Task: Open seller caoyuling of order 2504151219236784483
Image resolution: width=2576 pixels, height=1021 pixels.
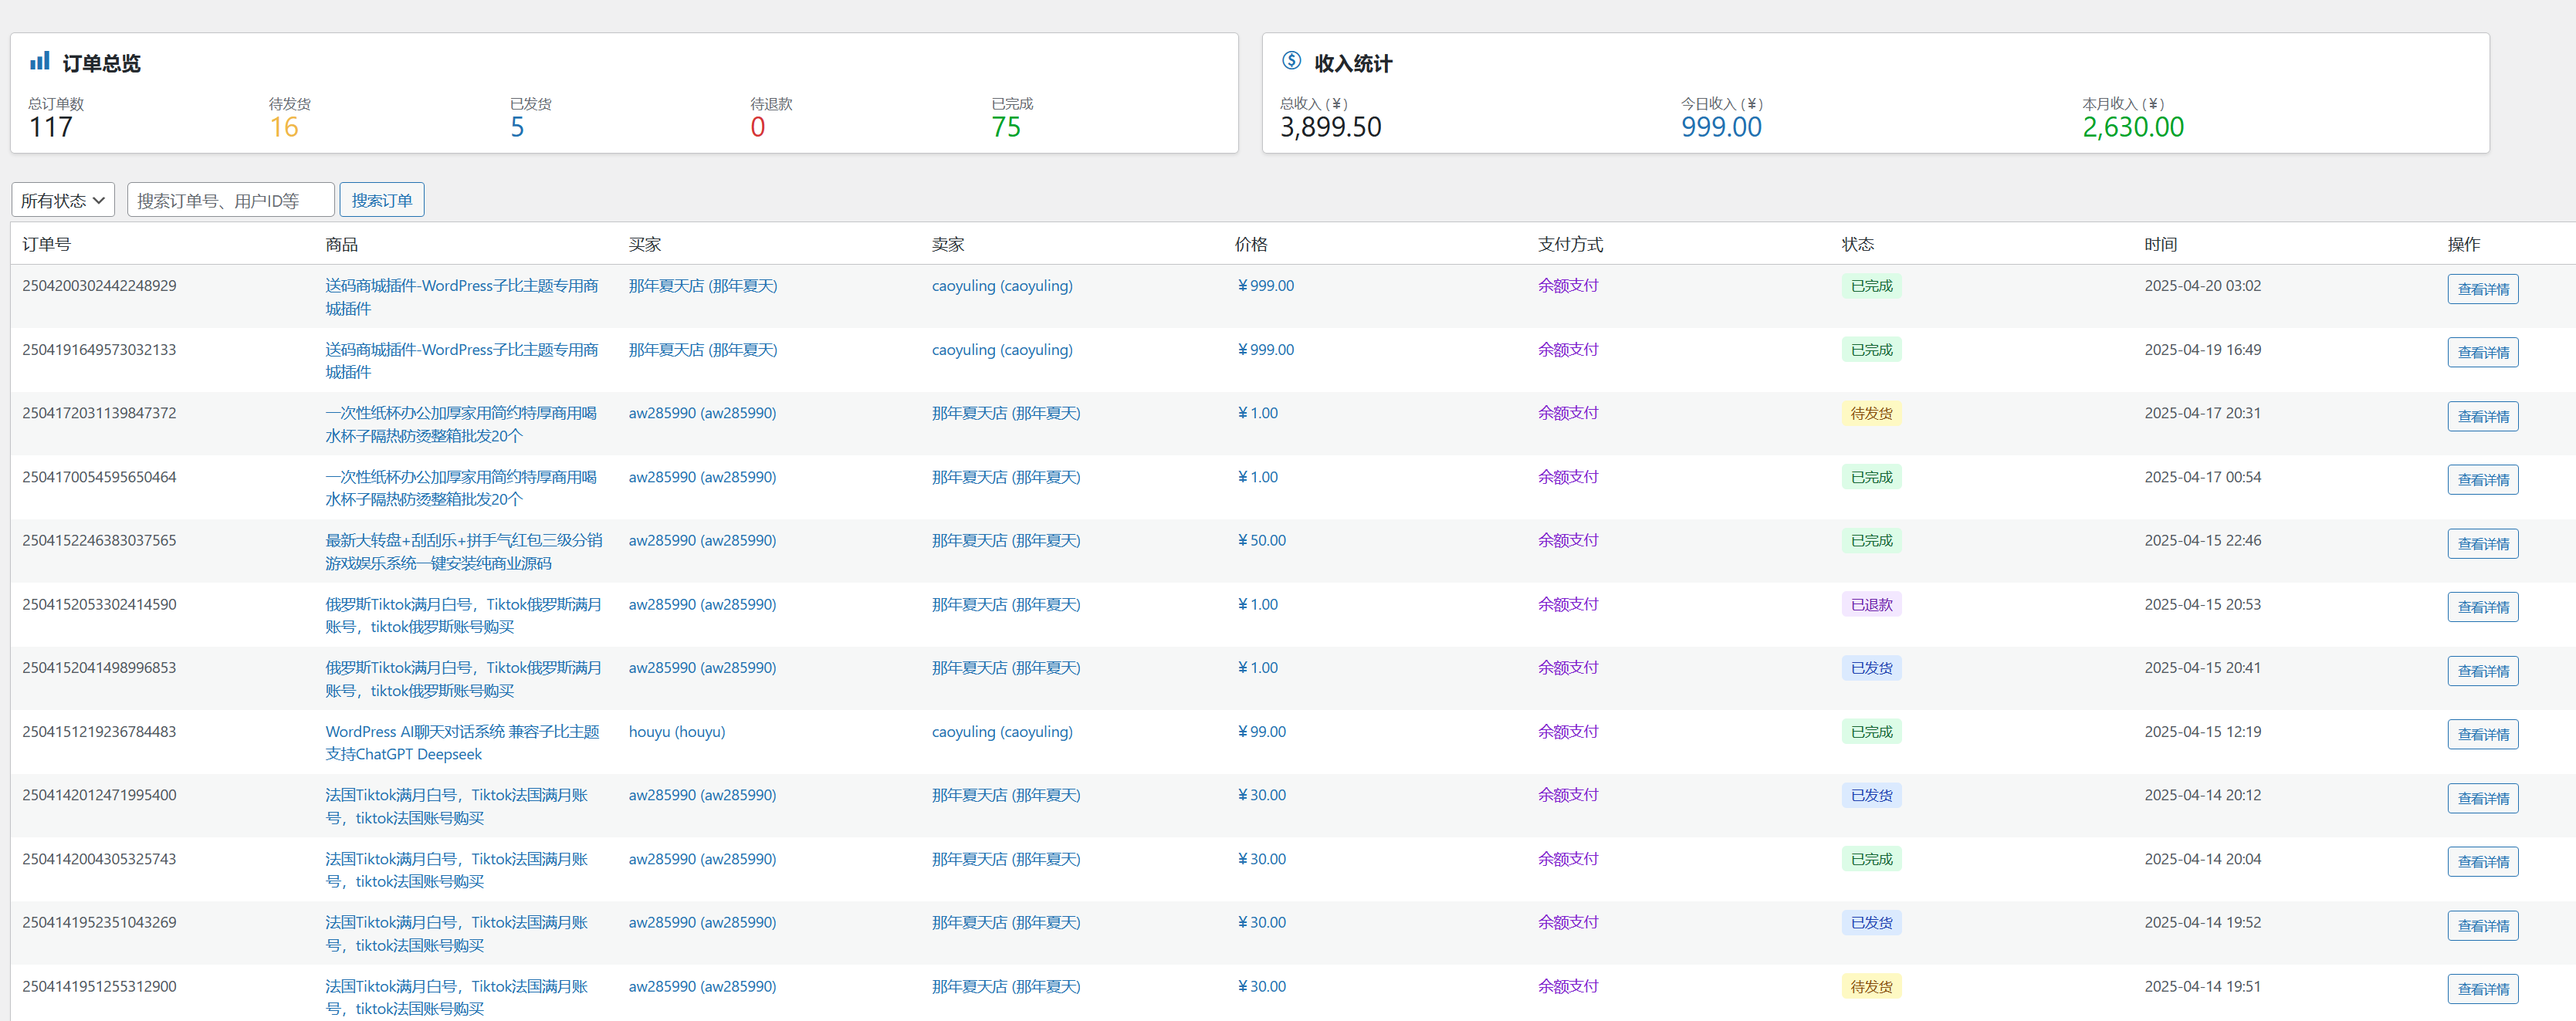Action: (1002, 732)
